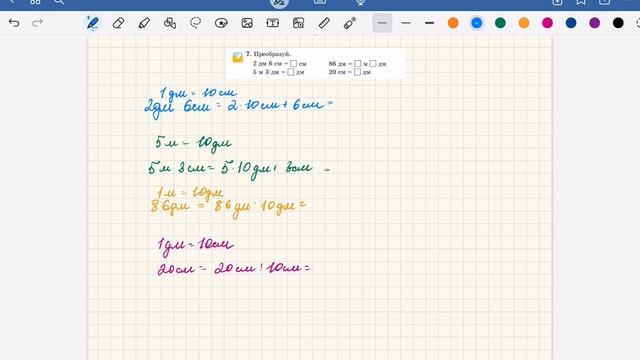Toggle the Ruler tool
640x360 pixels.
pyautogui.click(x=324, y=23)
